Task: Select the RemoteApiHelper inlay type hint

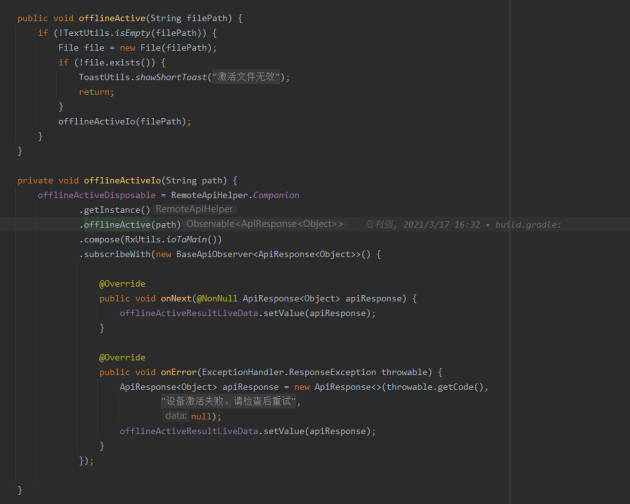Action: coord(194,209)
